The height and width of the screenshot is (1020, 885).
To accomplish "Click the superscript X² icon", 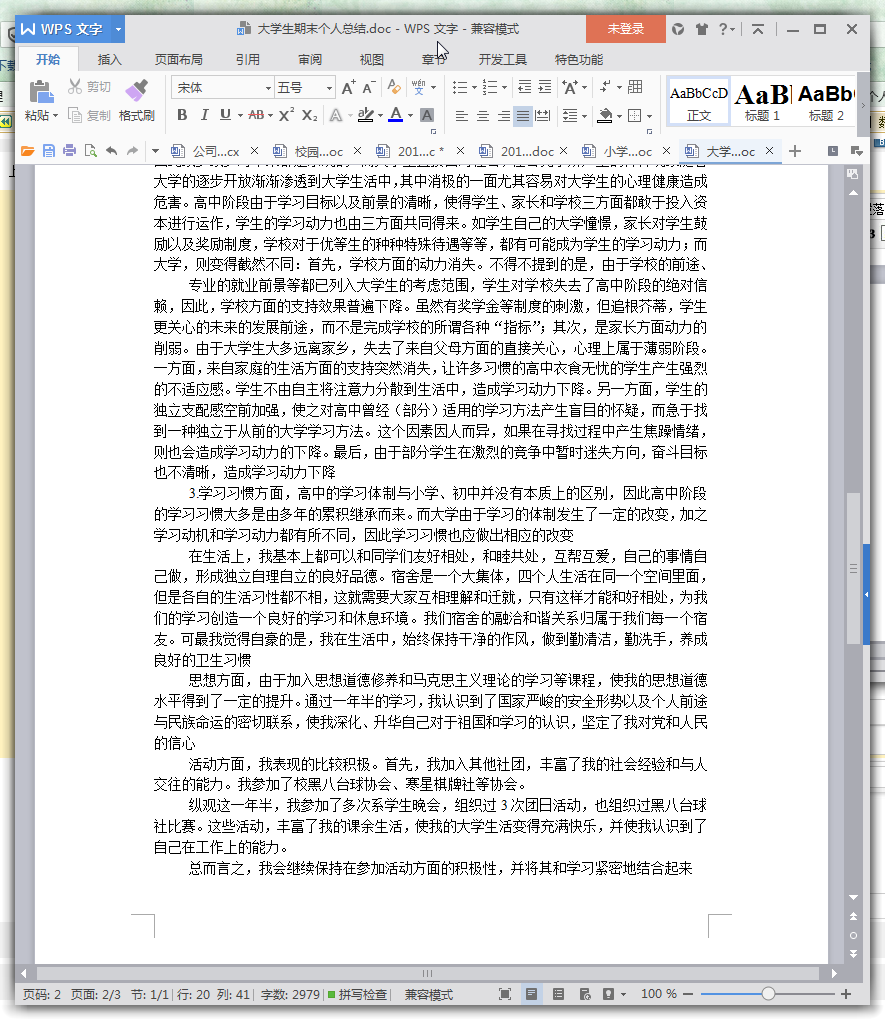I will tap(286, 115).
